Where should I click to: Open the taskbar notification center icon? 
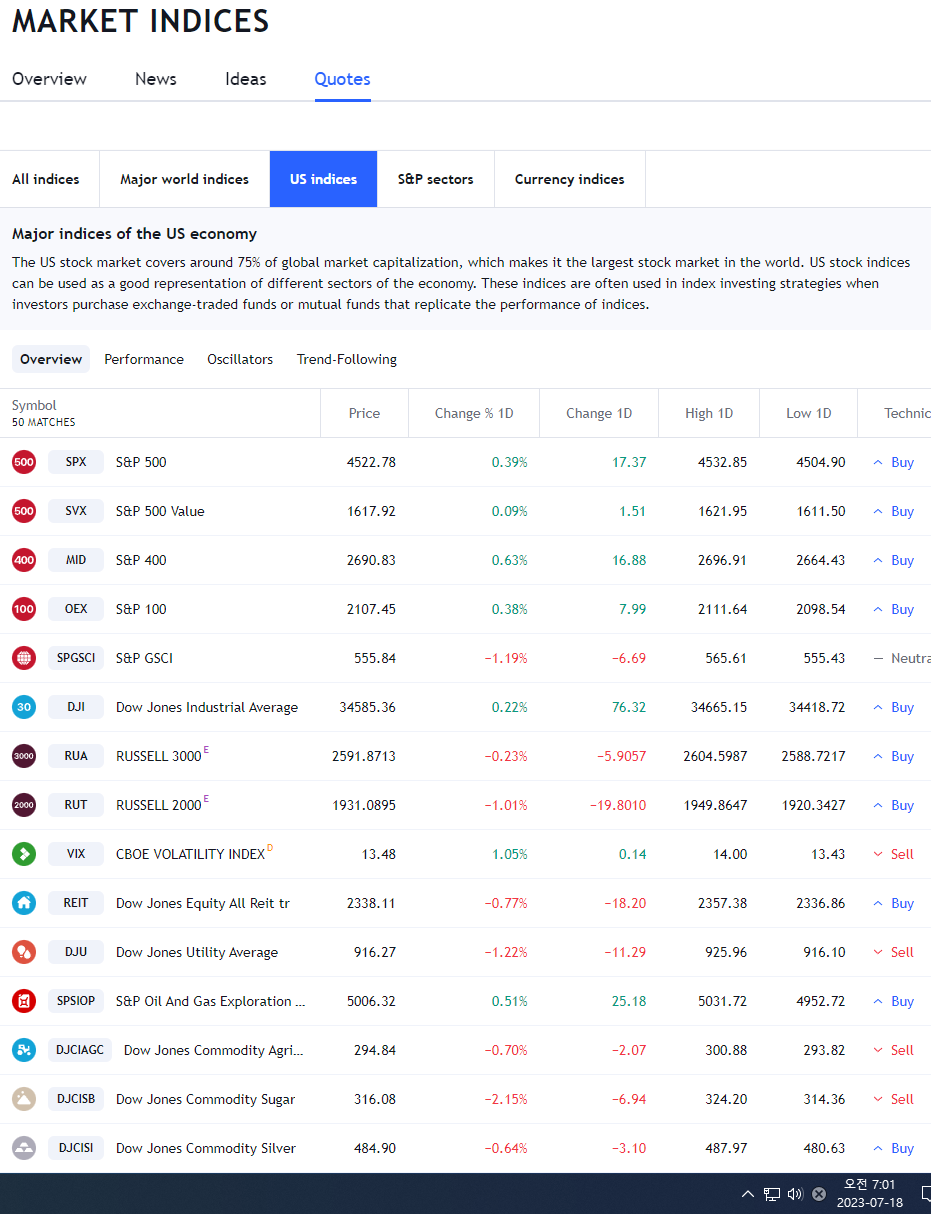925,1194
